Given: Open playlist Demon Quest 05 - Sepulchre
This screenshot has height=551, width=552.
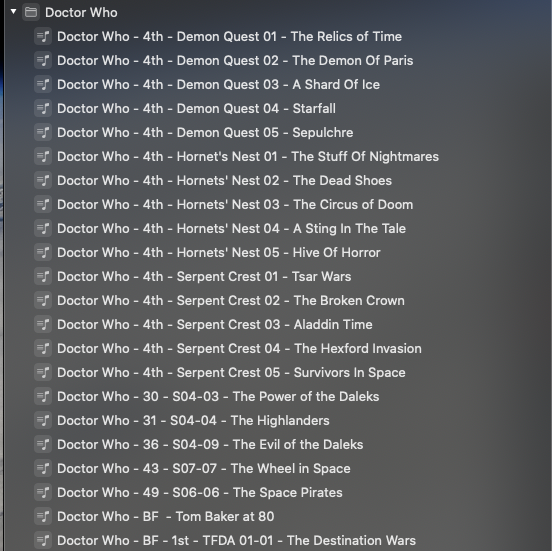Looking at the screenshot, I should tap(205, 132).
